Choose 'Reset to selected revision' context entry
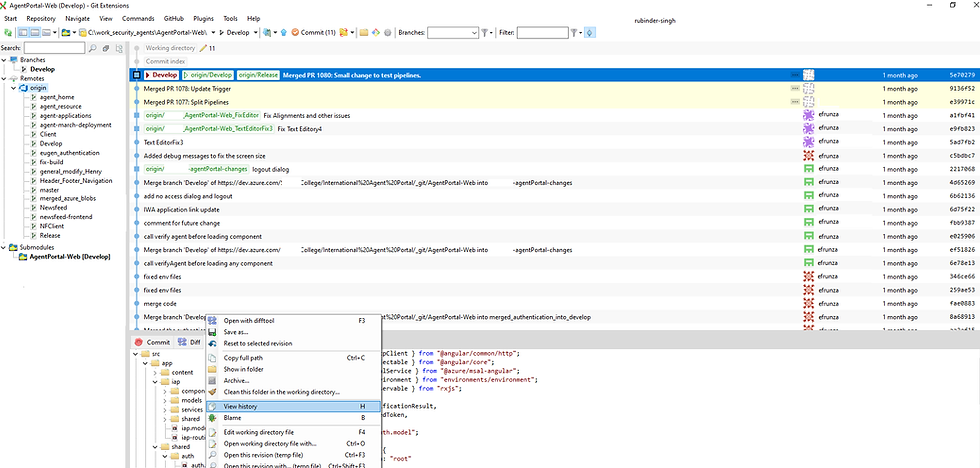This screenshot has width=980, height=468. click(x=293, y=344)
